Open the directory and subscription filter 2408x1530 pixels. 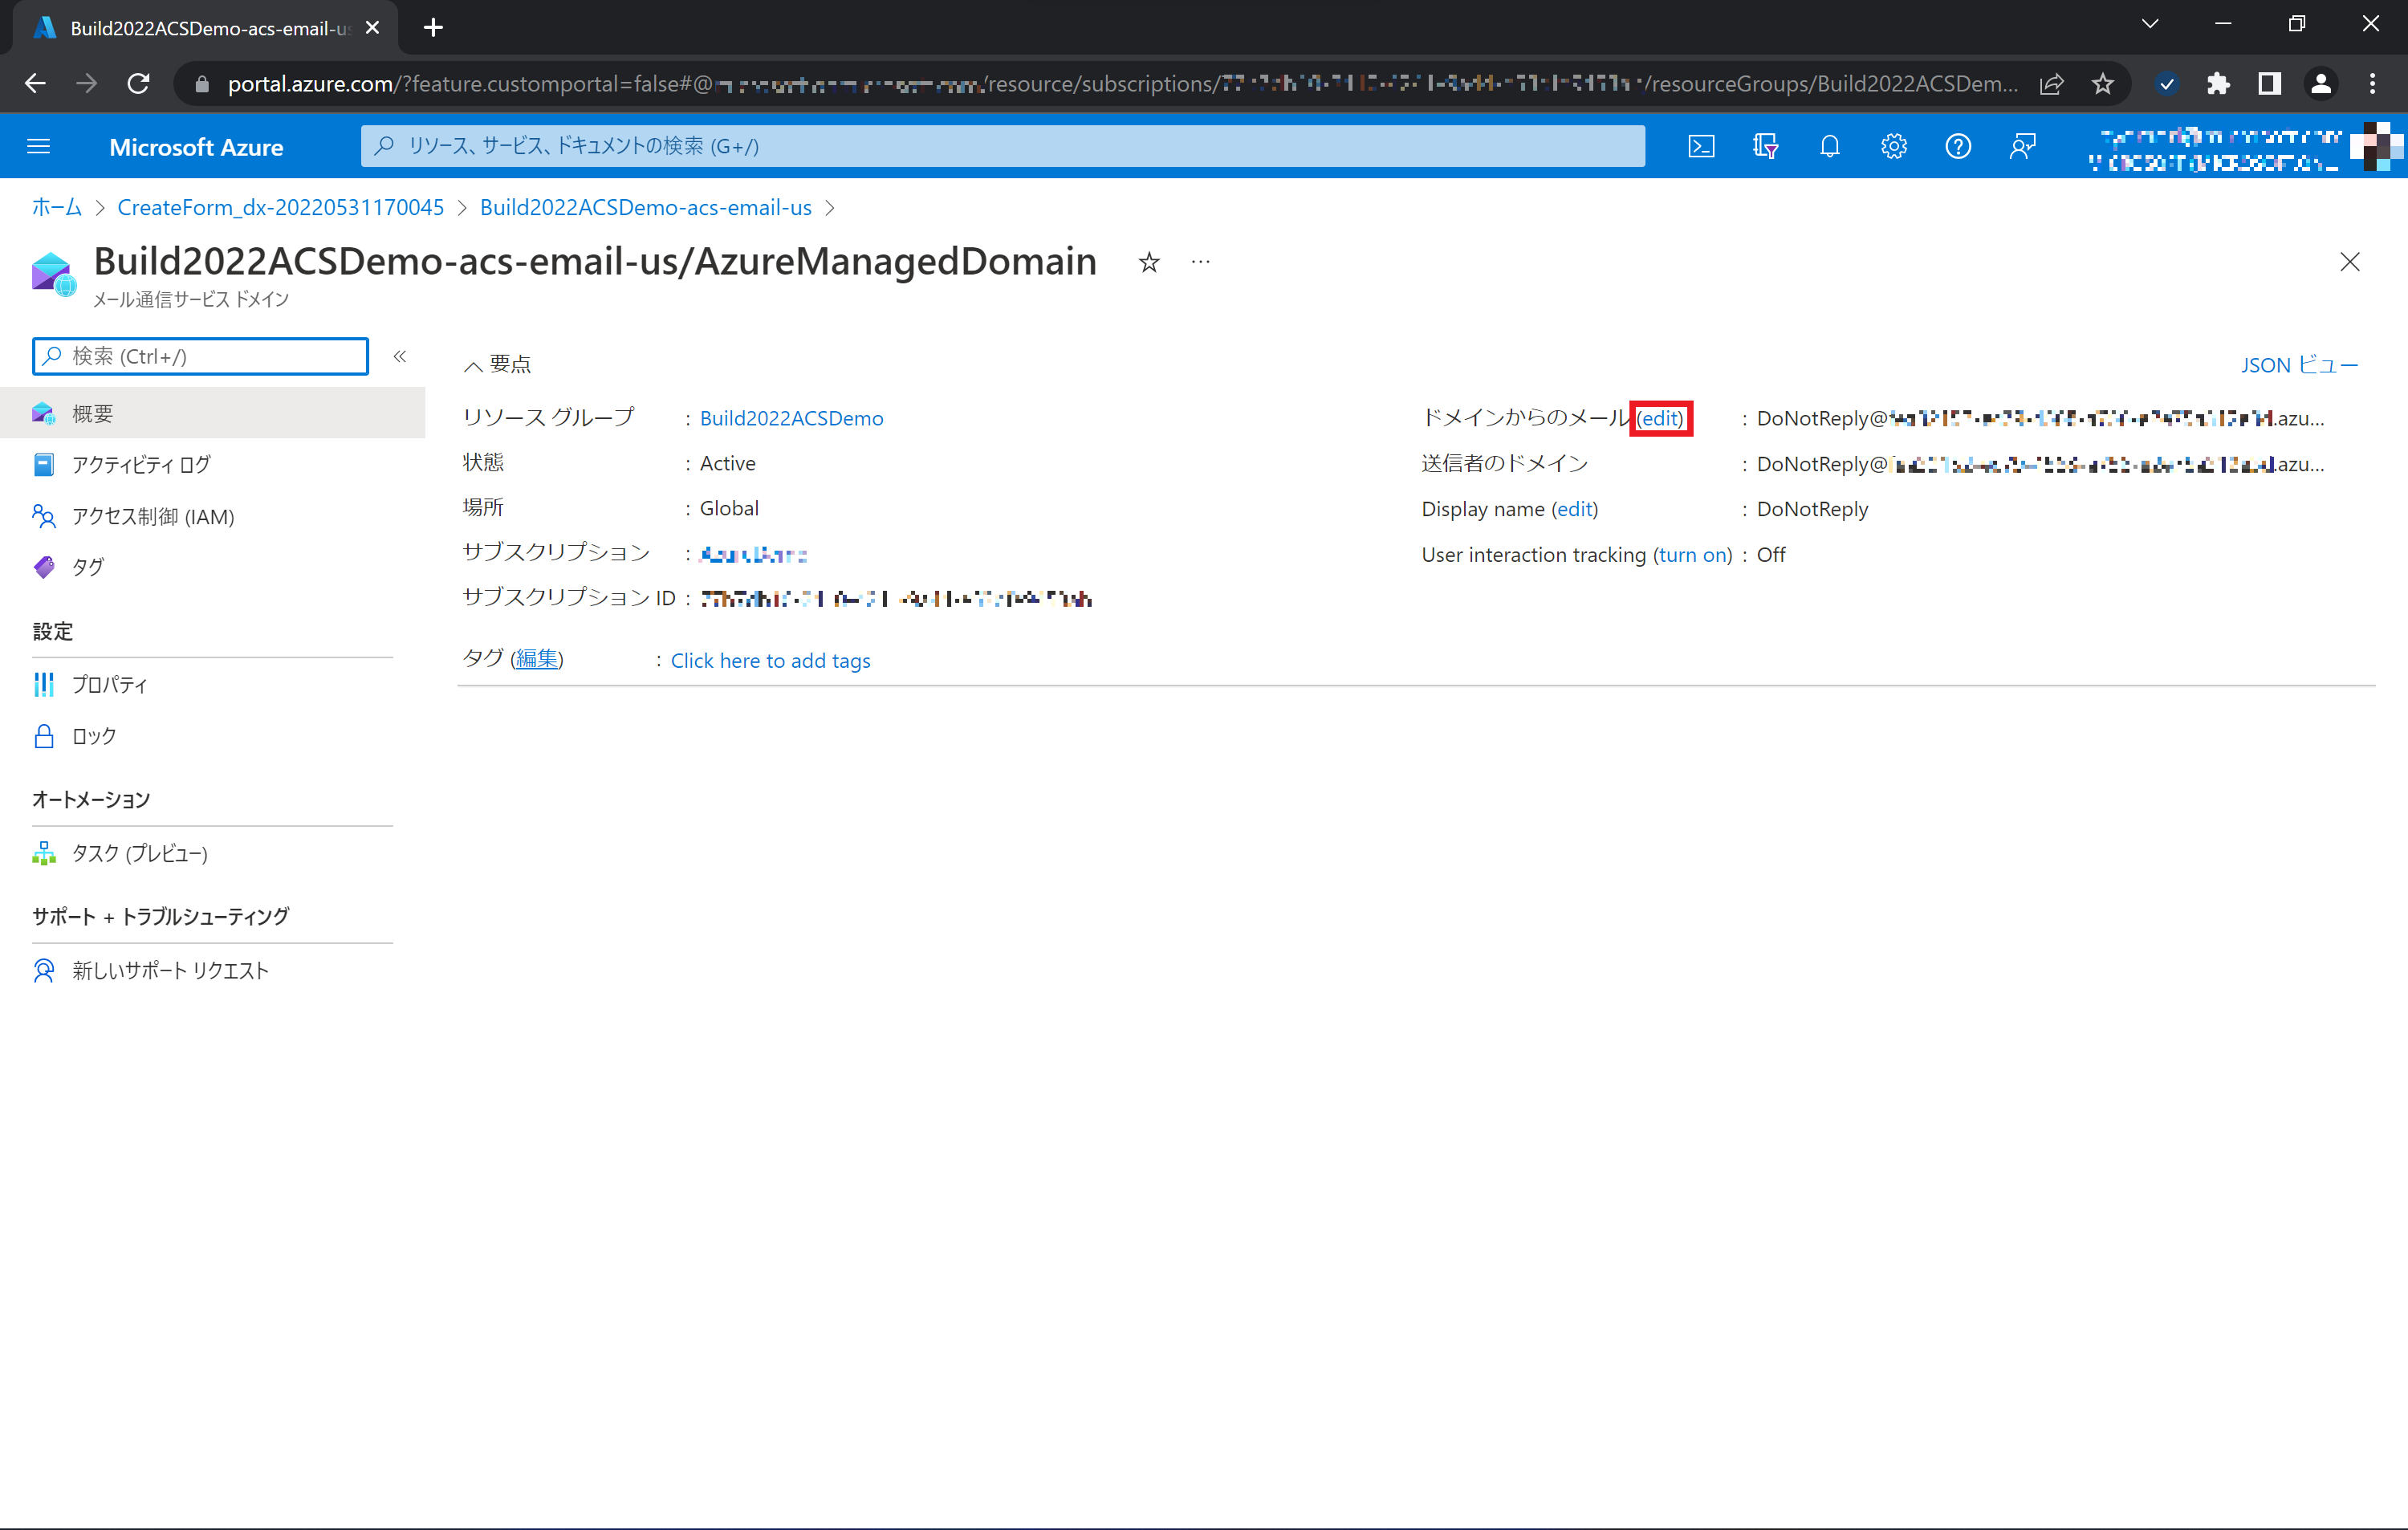(1766, 146)
